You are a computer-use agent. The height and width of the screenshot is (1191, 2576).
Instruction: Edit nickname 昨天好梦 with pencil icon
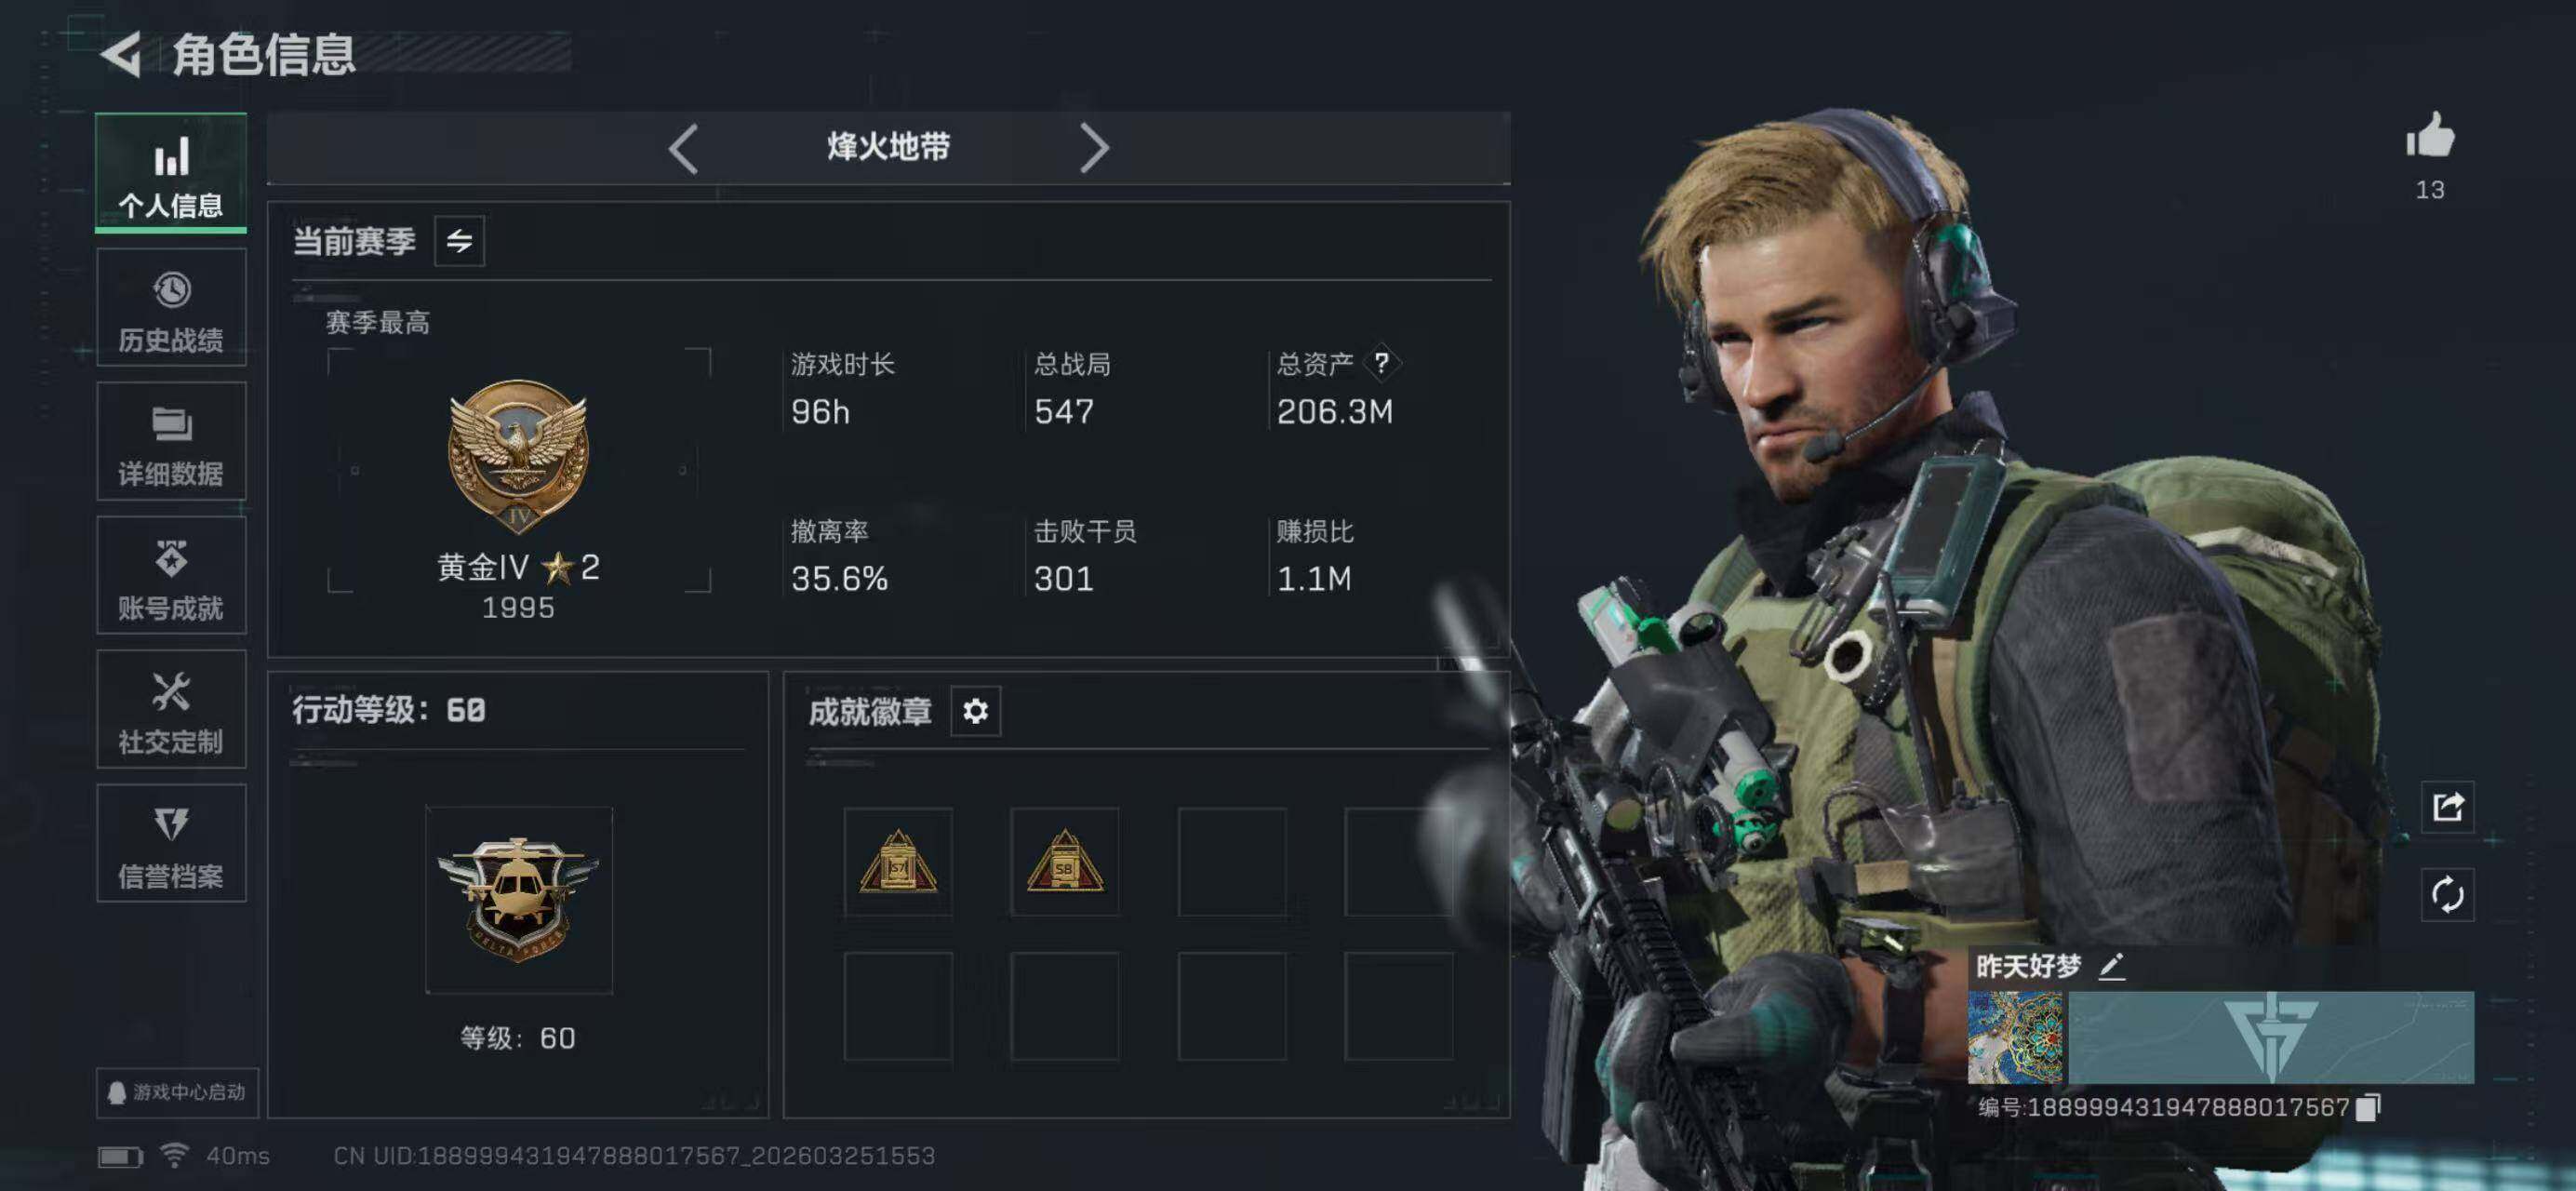(2111, 966)
